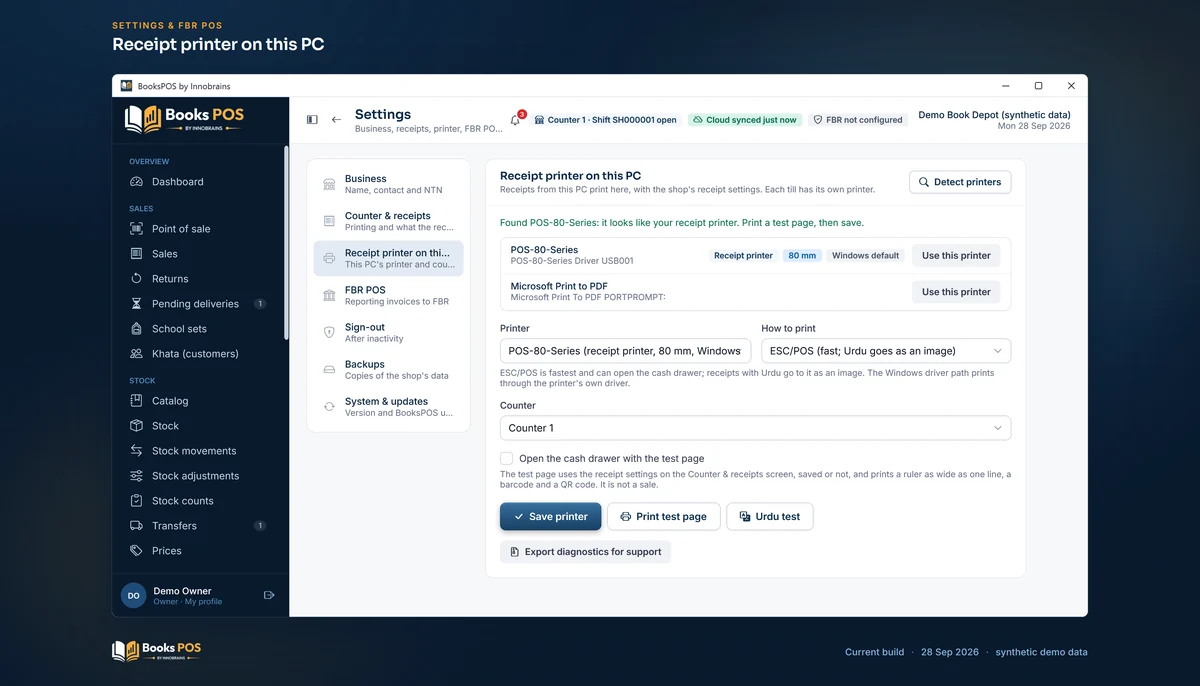
Task: Click the Transfers truck icon
Action: point(136,526)
